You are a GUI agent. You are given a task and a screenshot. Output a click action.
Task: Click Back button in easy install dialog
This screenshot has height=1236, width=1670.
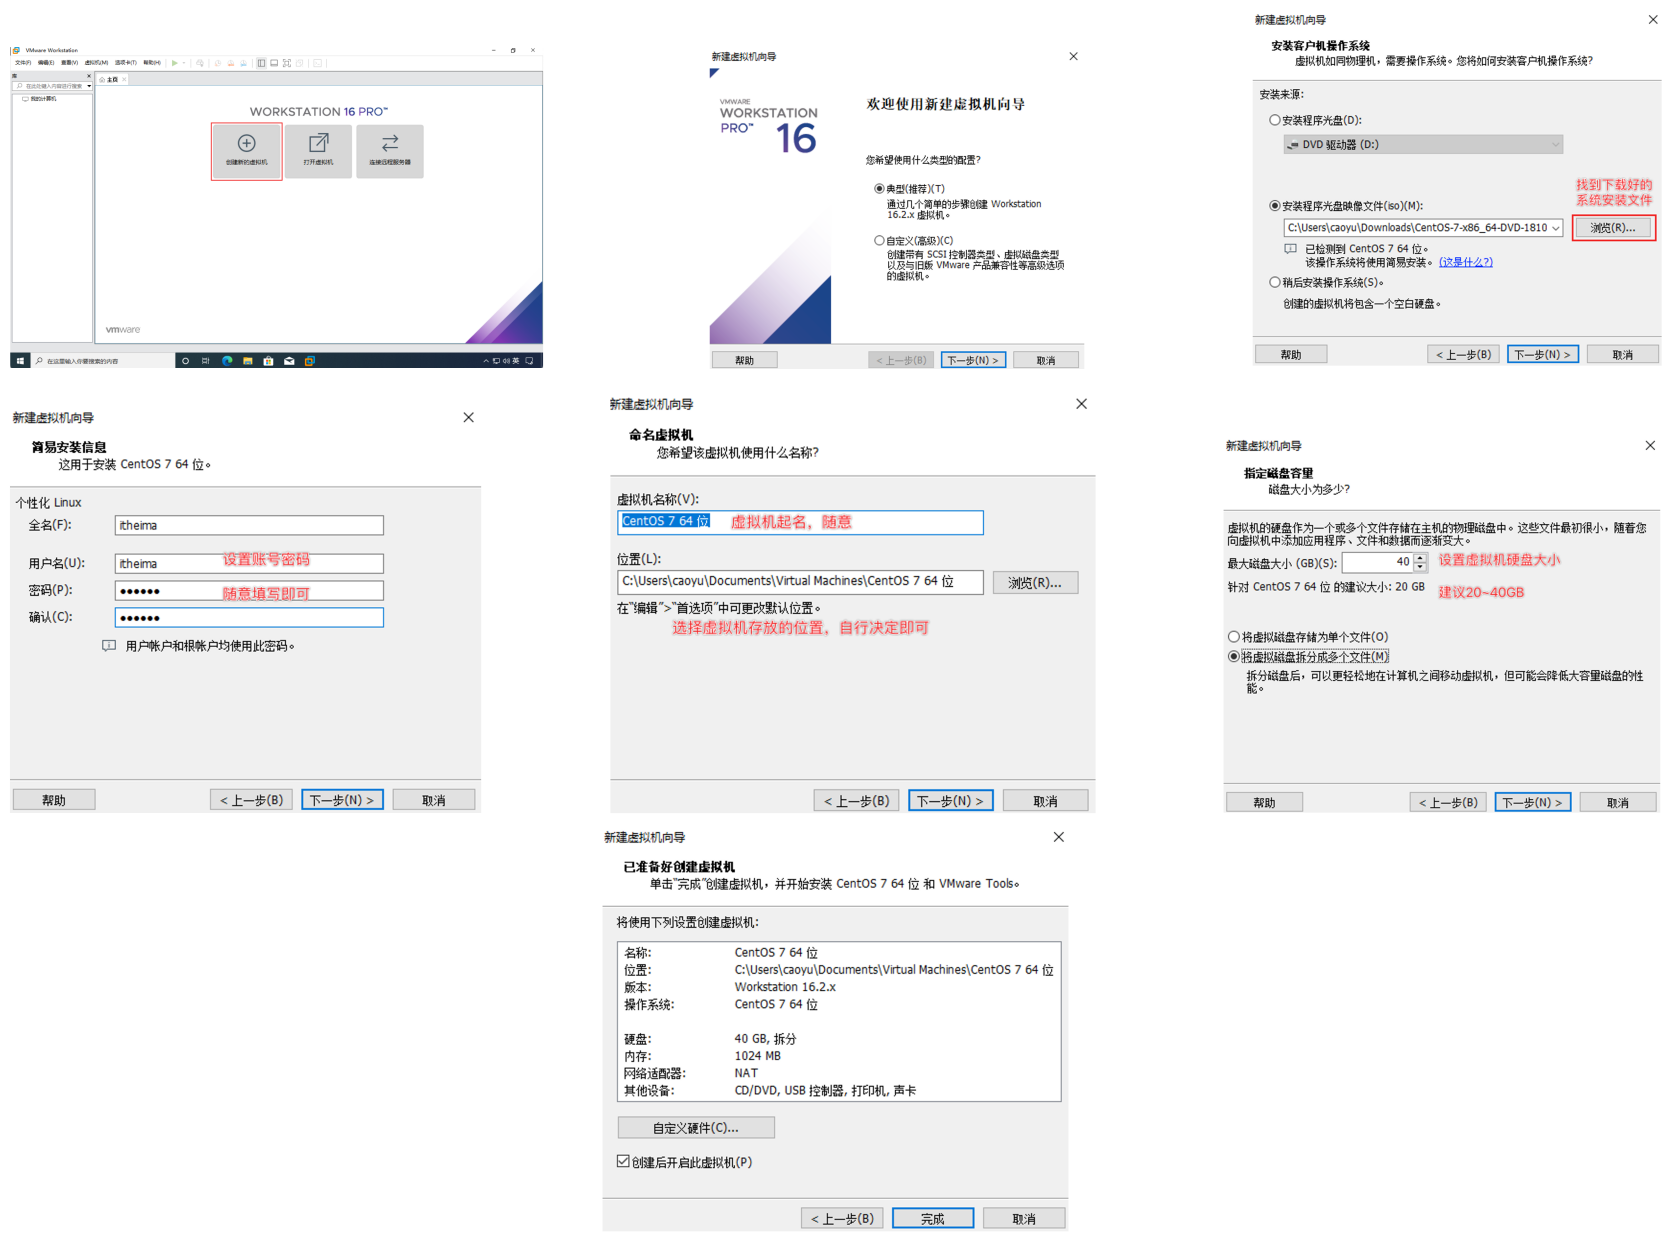coord(251,800)
